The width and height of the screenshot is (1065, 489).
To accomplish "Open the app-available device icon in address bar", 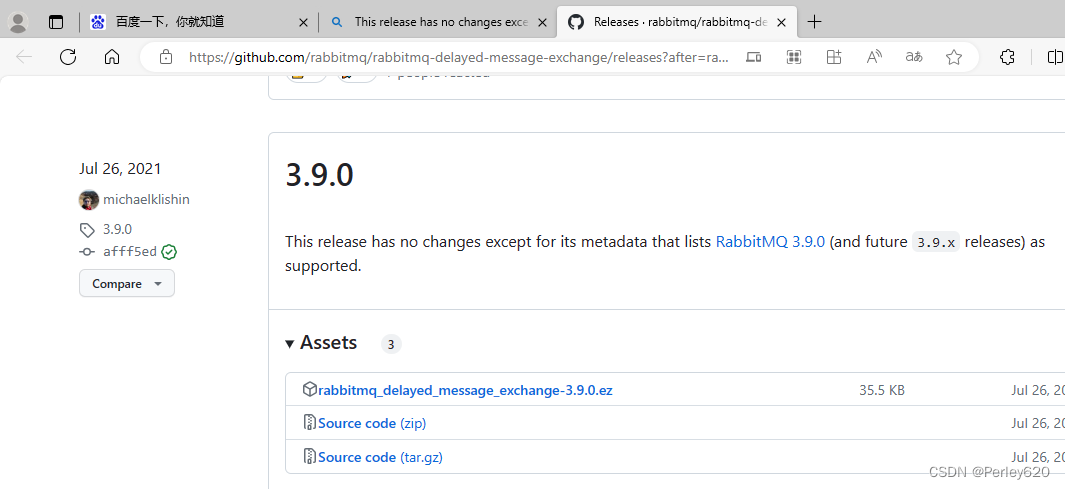I will coord(753,57).
